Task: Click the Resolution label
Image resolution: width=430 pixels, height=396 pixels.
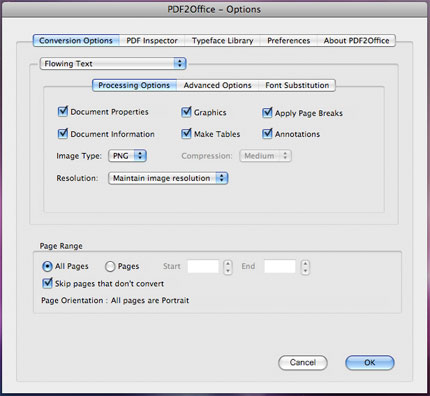Action: click(77, 178)
